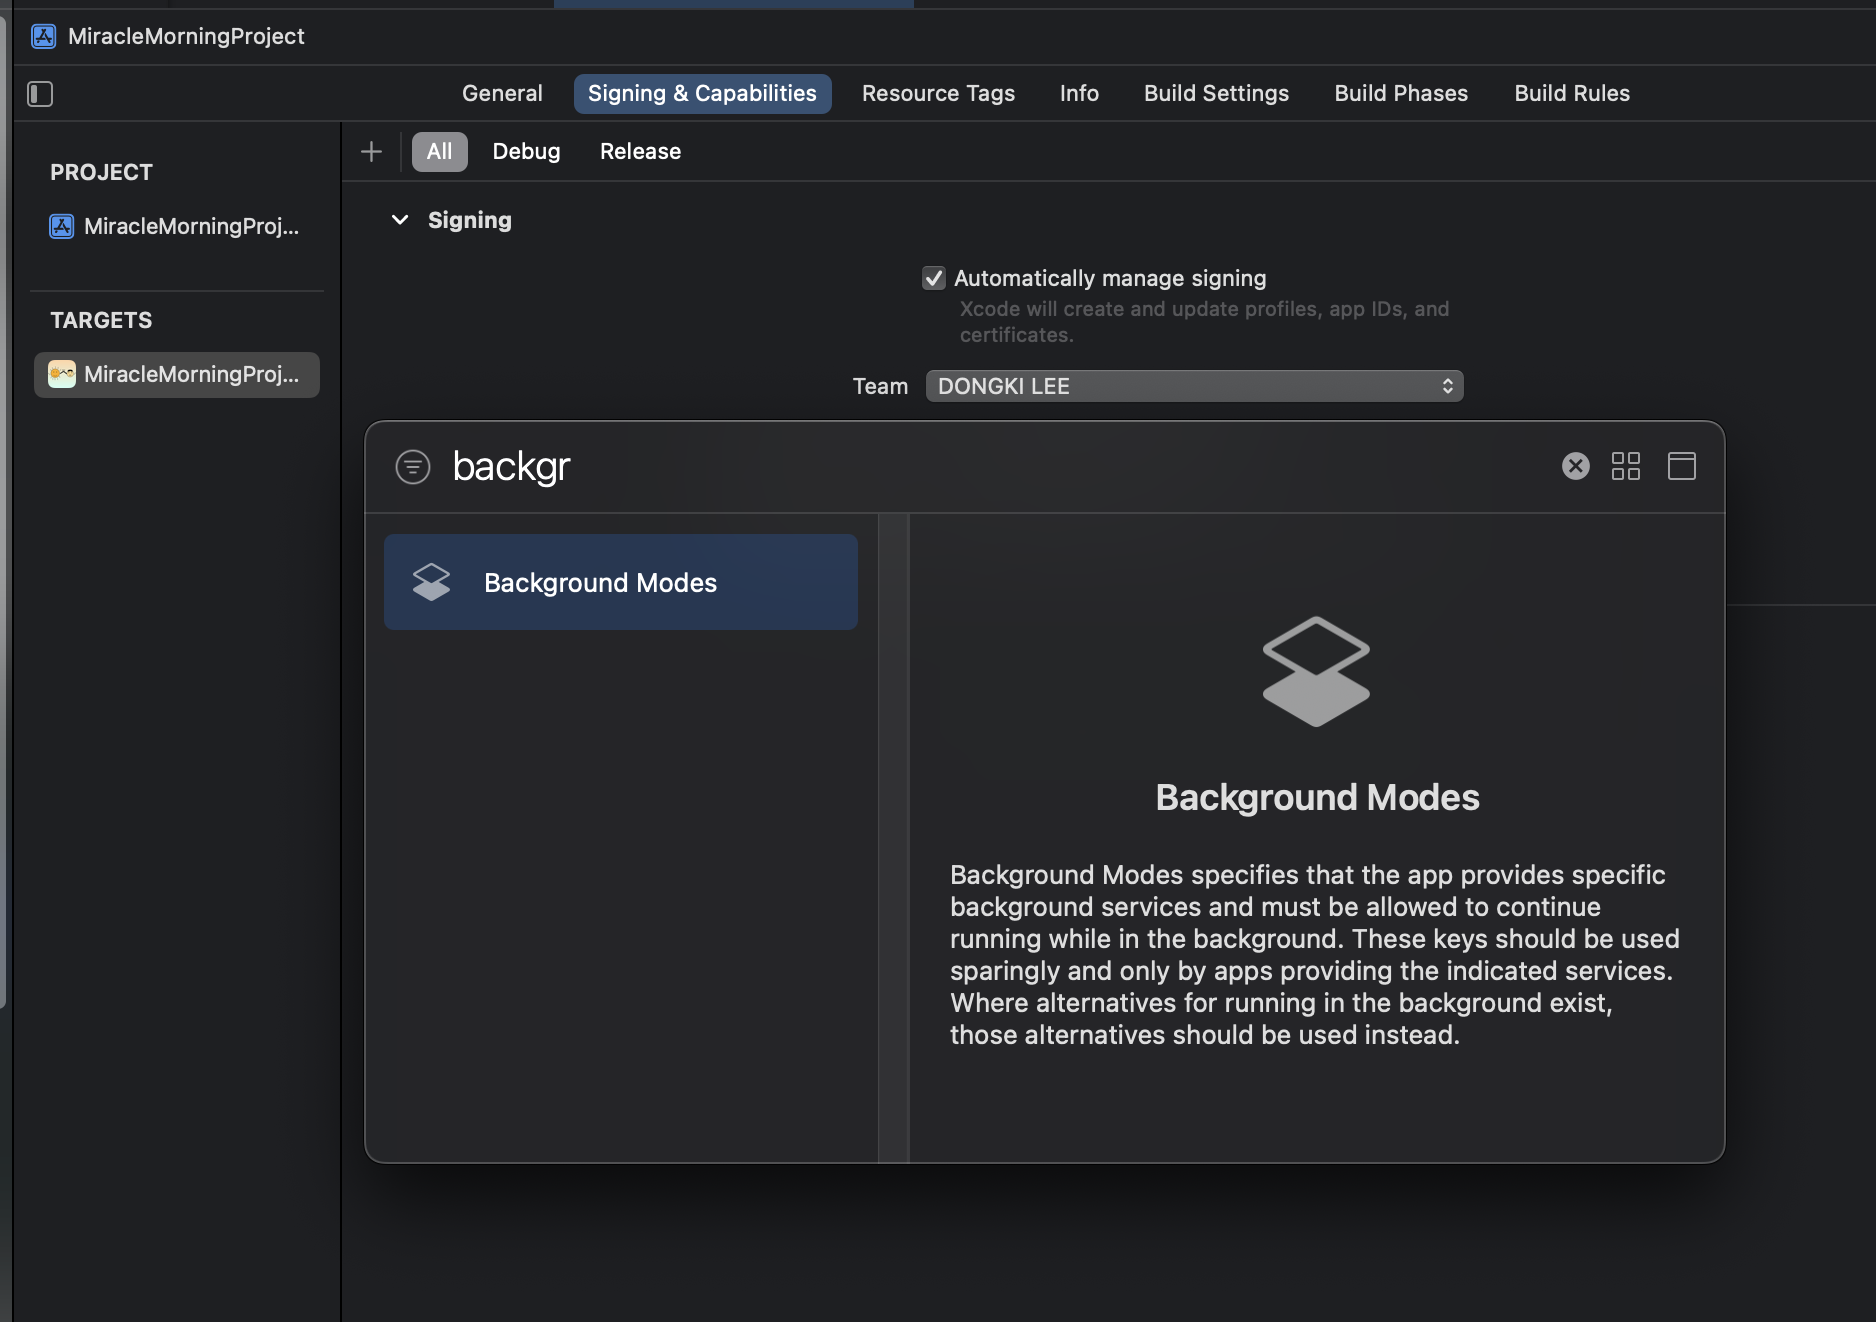Click the MiracleMorningProject Xcode icon in header
Viewport: 1876px width, 1322px height.
pyautogui.click(x=44, y=36)
